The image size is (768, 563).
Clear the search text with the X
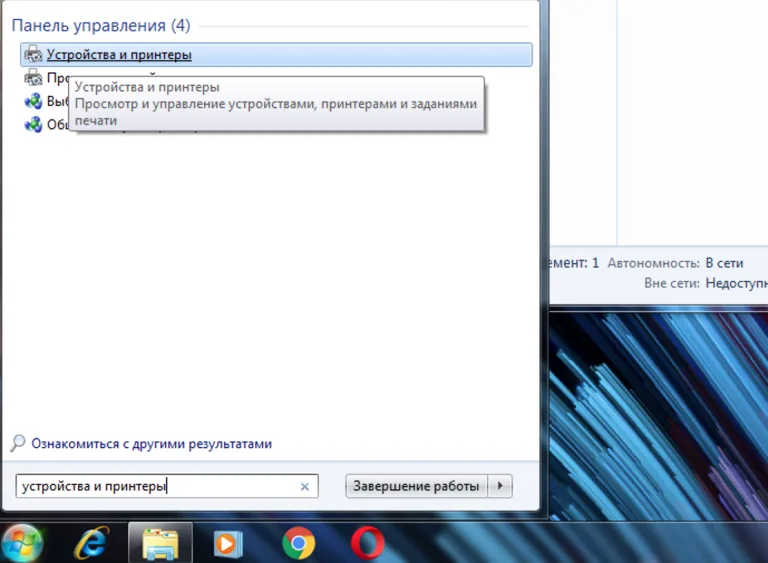305,487
